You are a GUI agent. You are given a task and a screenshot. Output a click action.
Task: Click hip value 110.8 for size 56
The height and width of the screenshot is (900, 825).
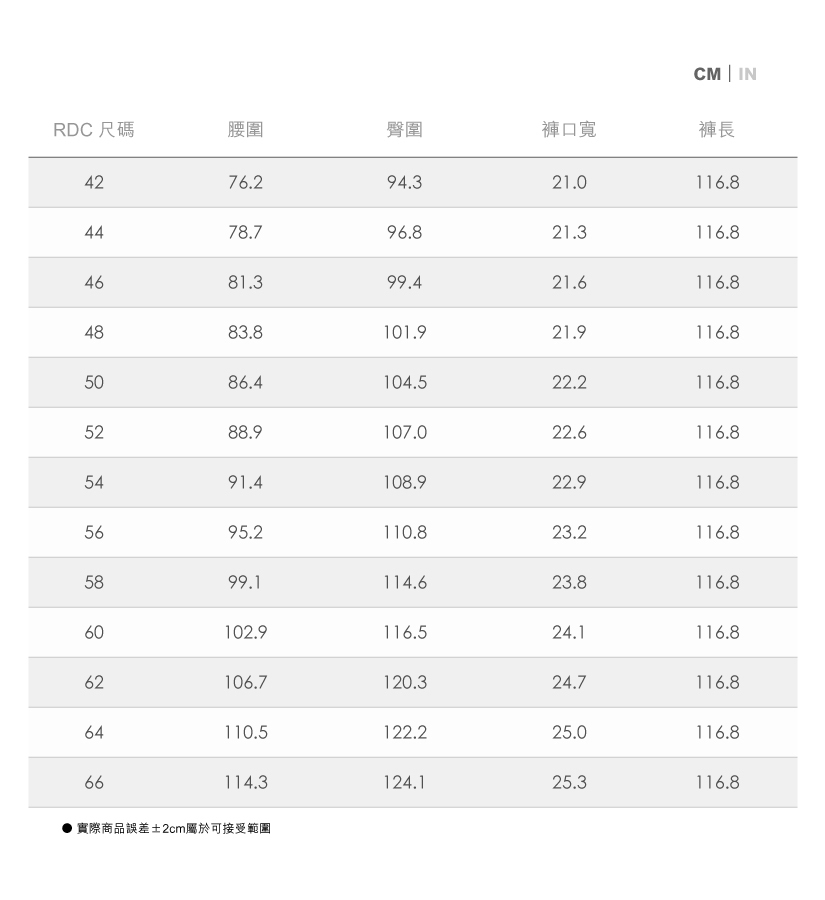(x=404, y=533)
